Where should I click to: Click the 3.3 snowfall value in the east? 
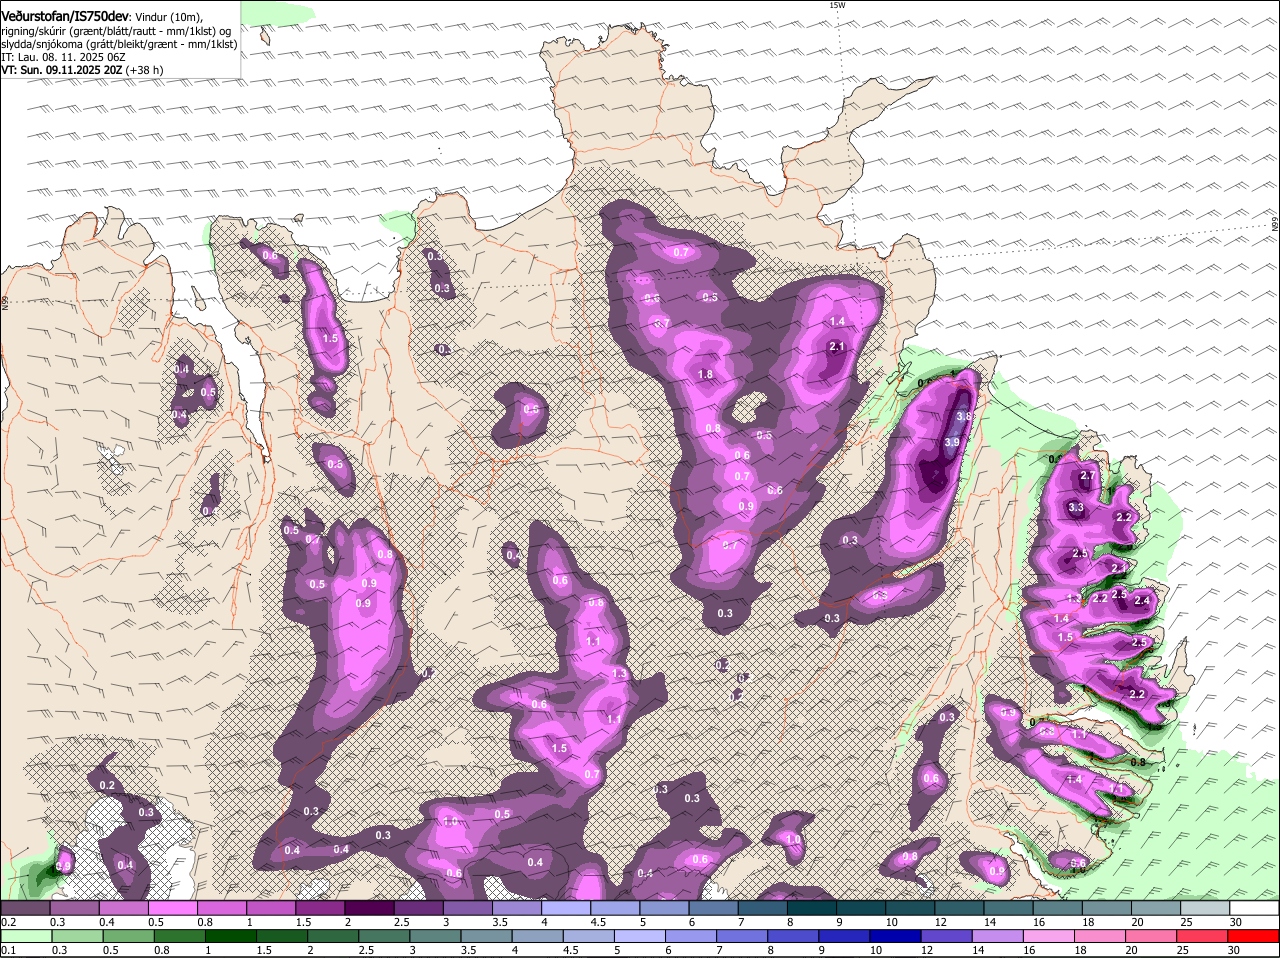click(1076, 508)
